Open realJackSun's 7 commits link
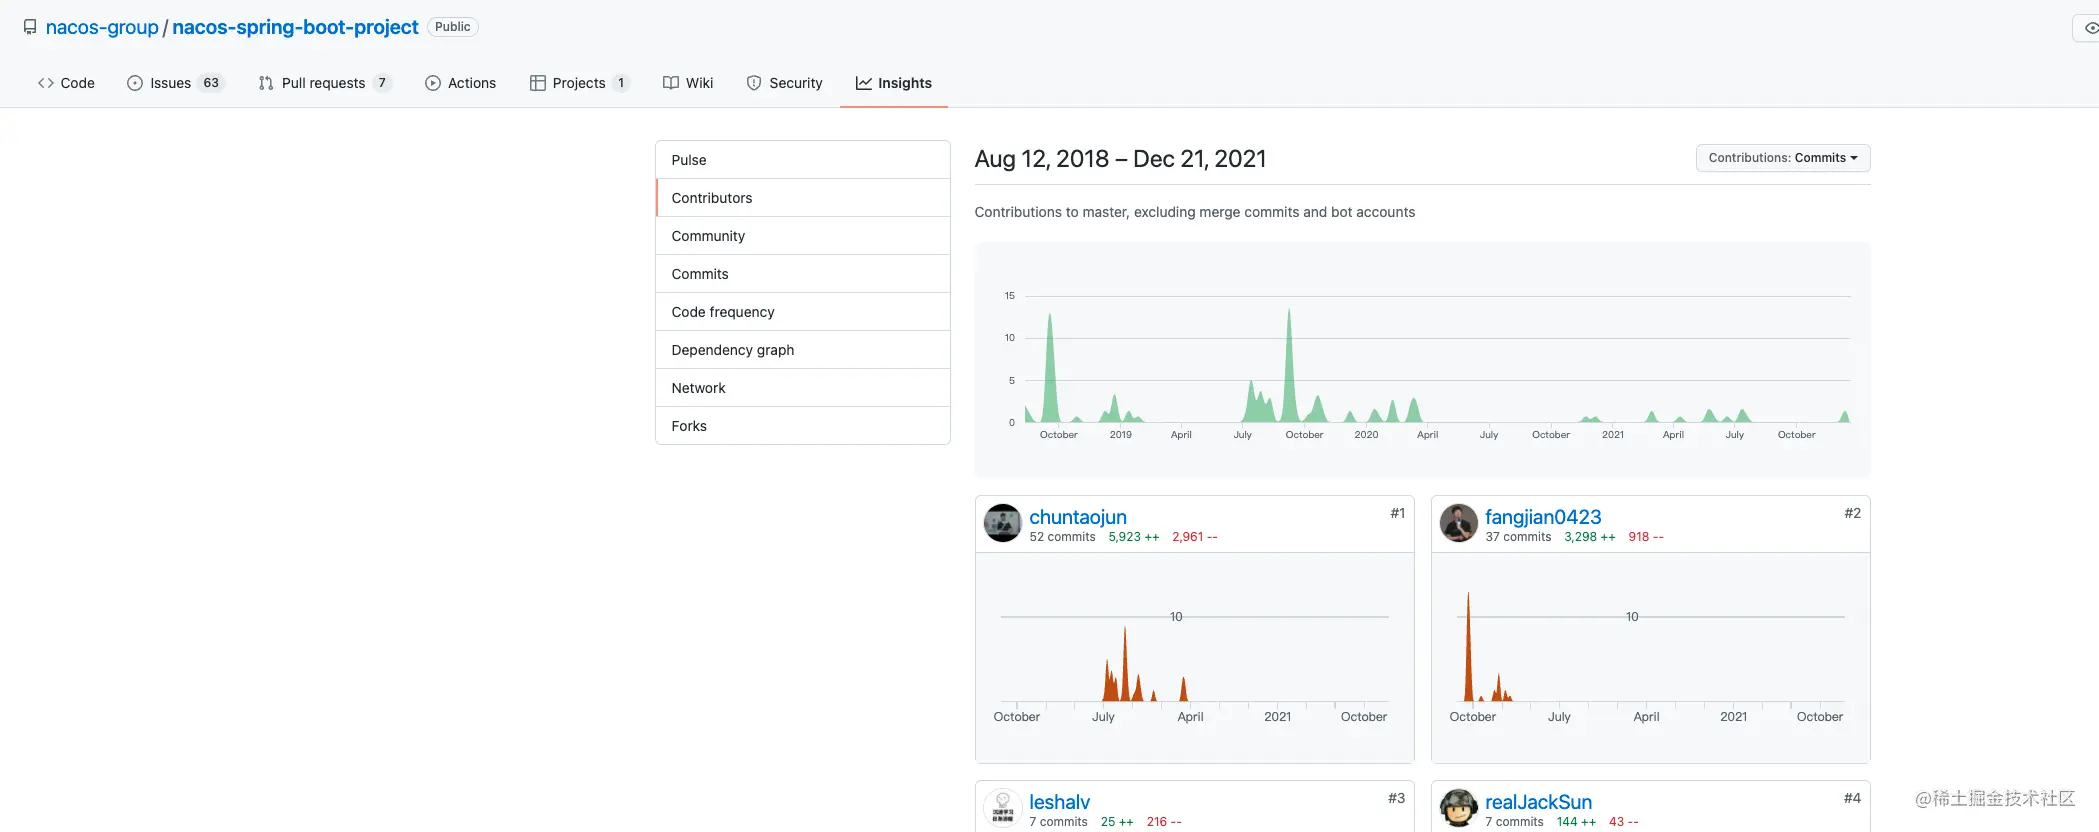 point(1514,822)
